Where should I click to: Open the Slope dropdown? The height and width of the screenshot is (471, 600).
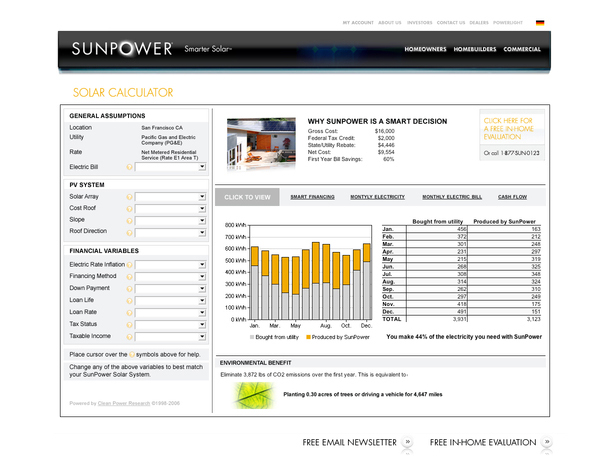(x=170, y=221)
